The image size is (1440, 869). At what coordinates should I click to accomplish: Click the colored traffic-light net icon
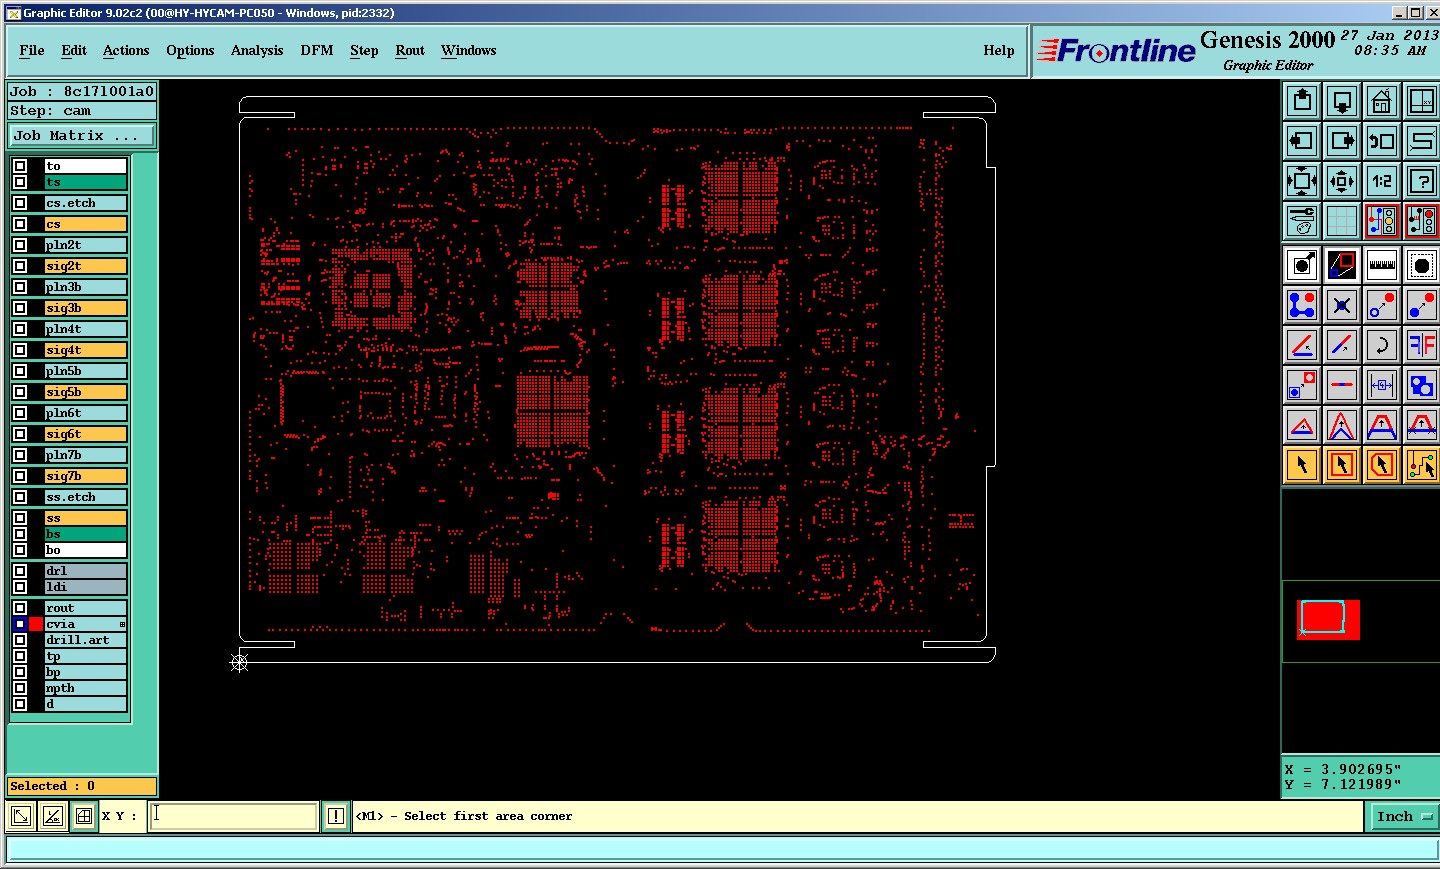coord(1382,221)
